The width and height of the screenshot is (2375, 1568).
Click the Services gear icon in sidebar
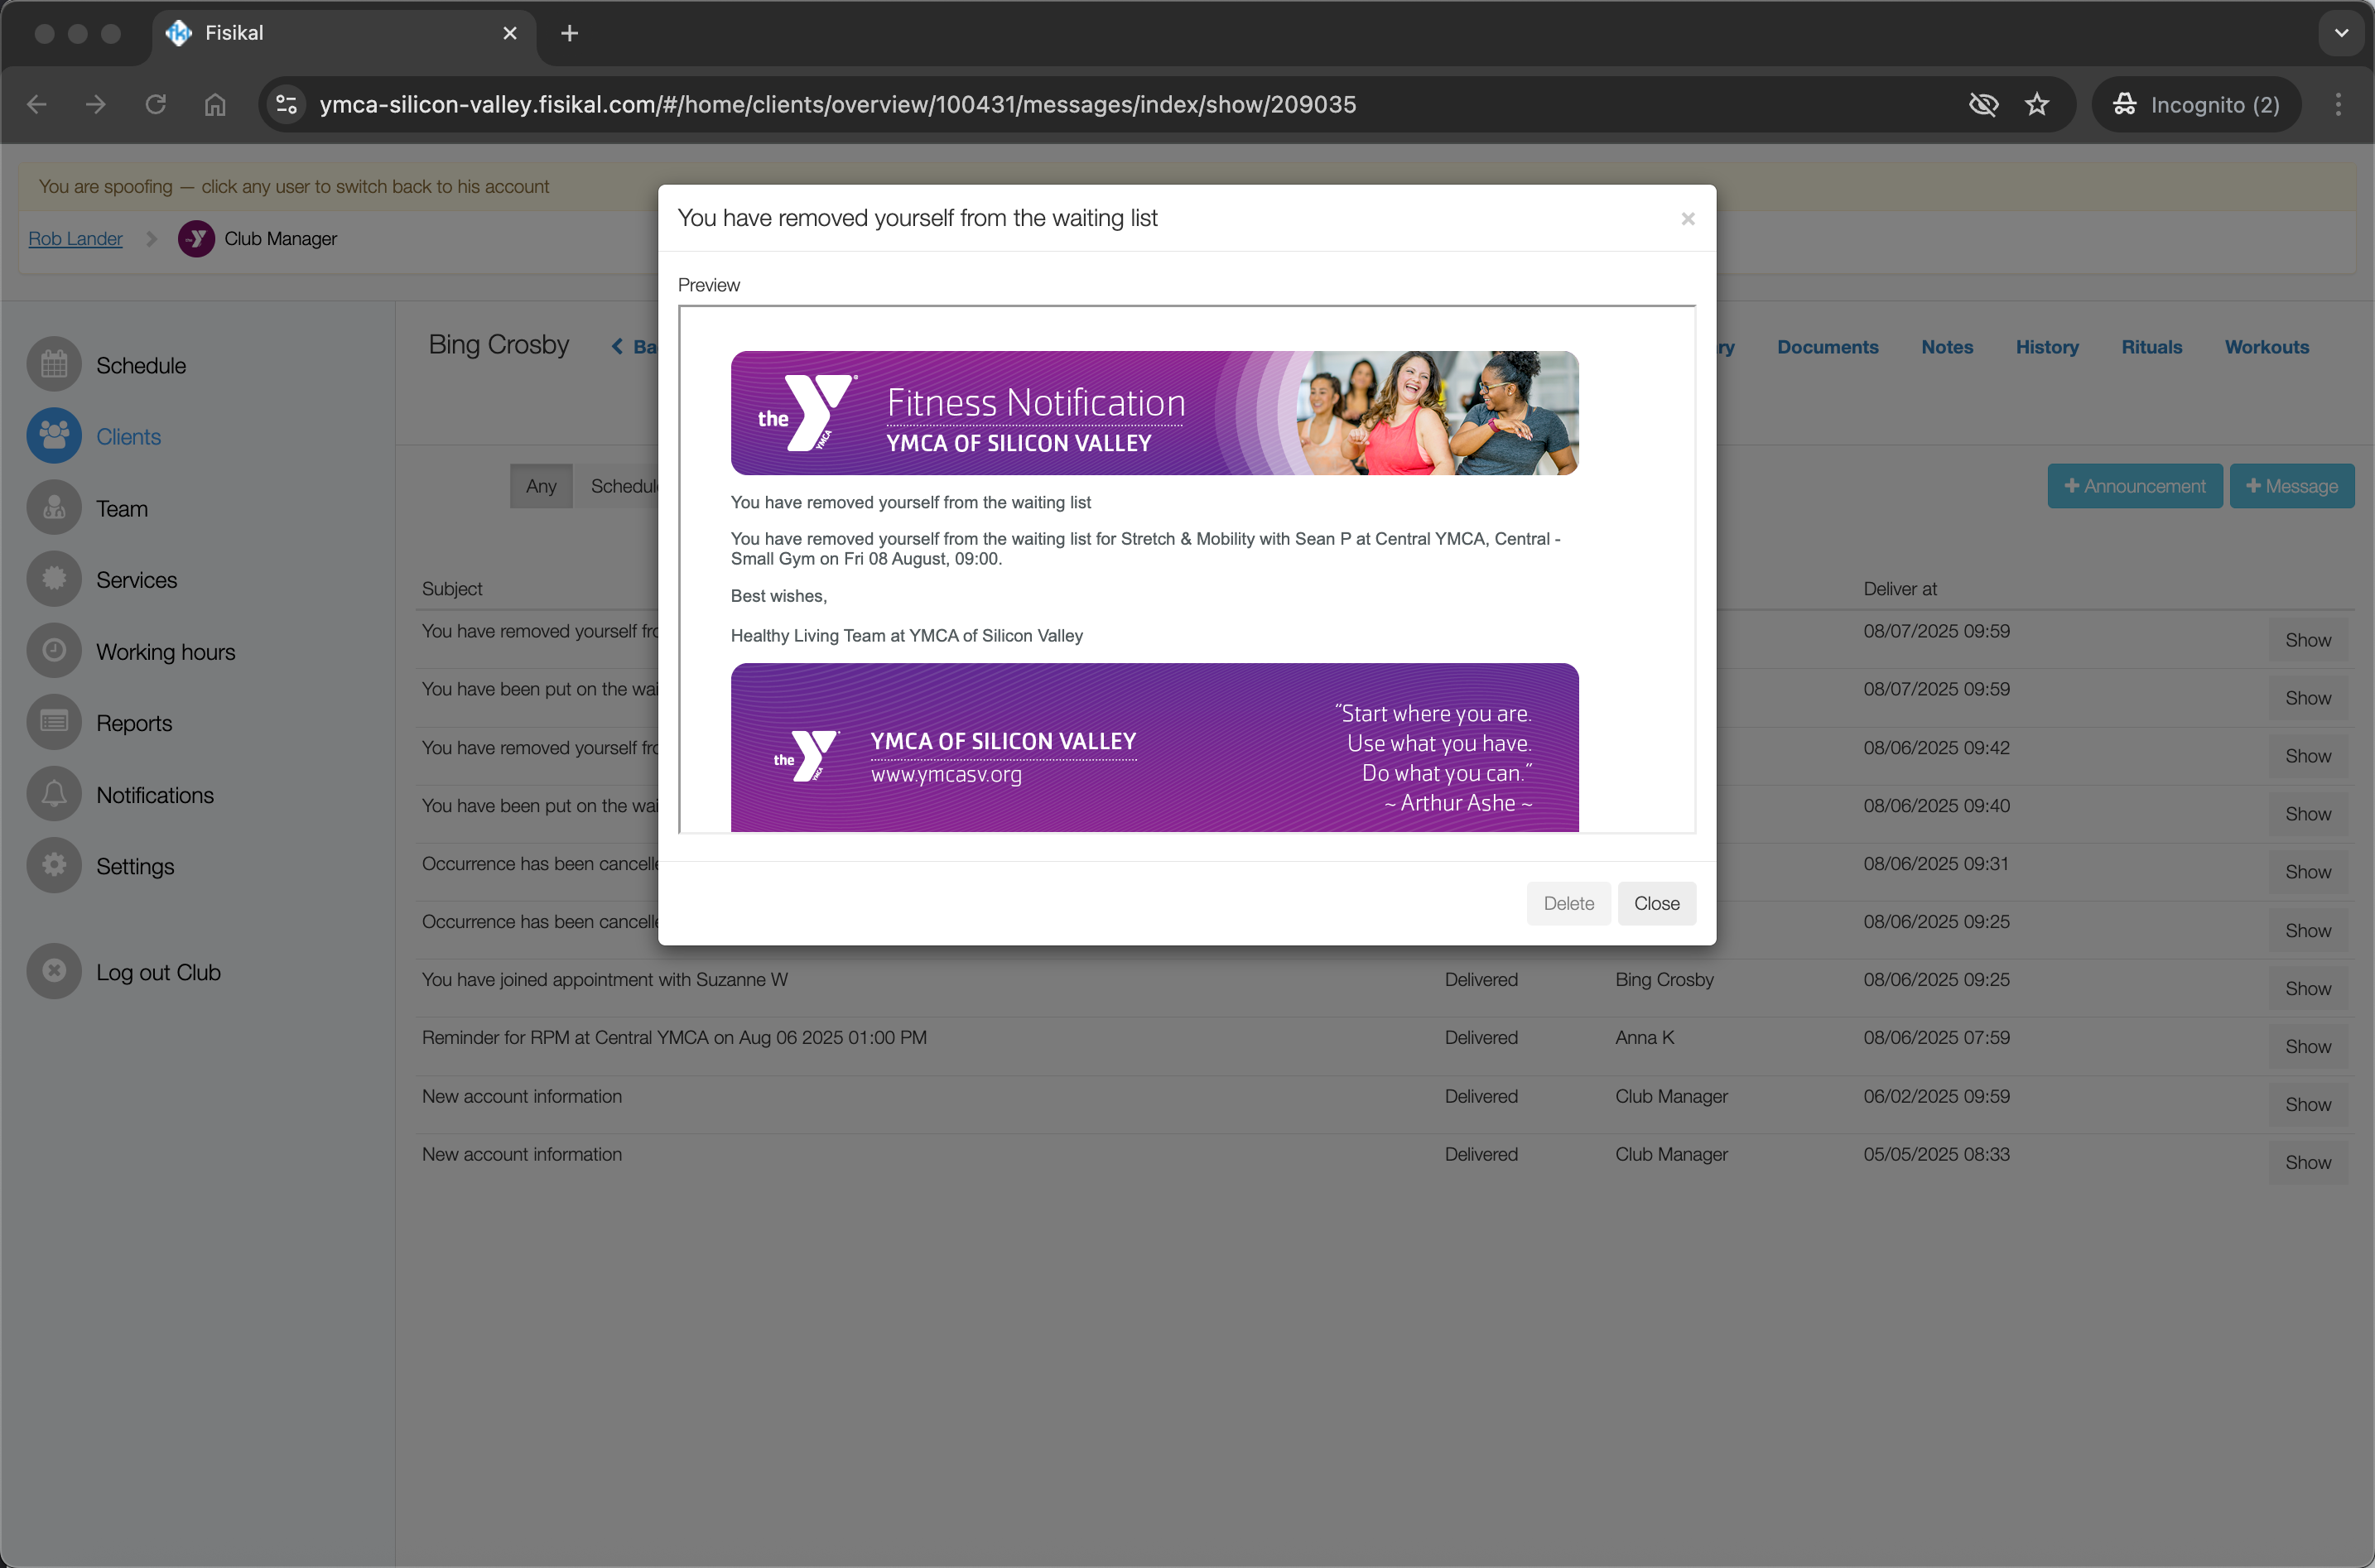54,579
